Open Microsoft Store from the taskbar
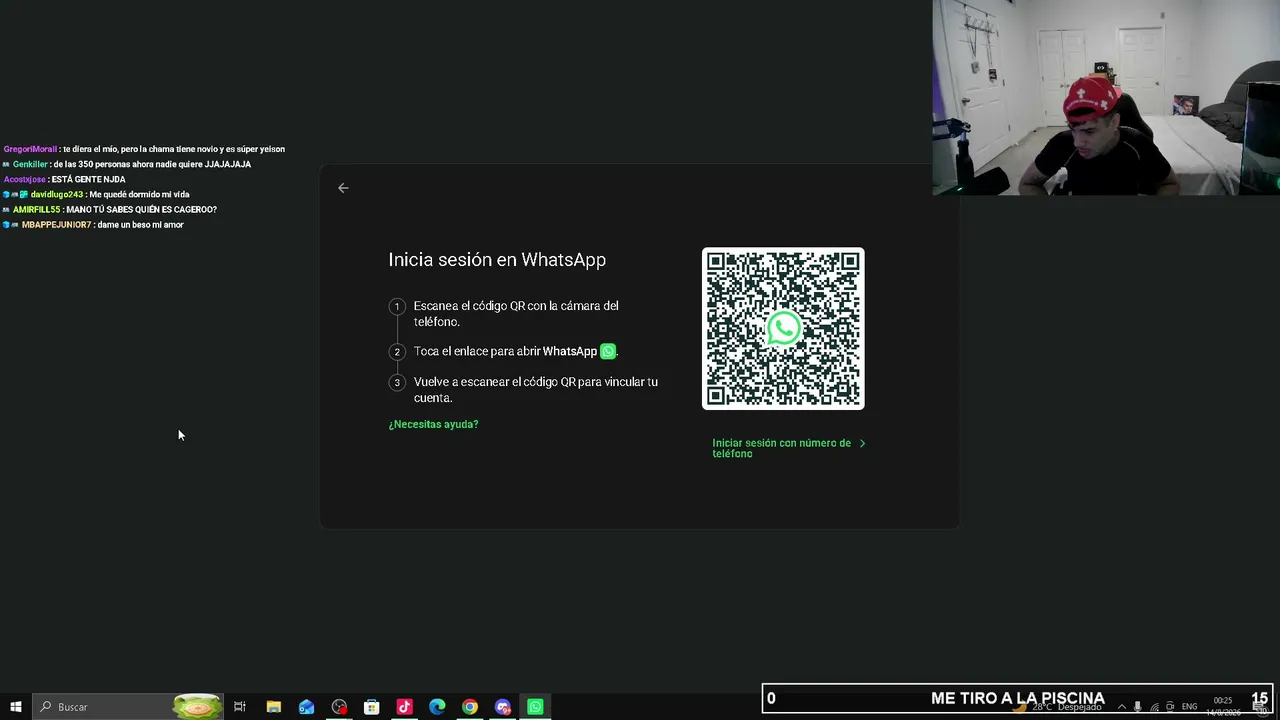Screen dimensions: 1280x720 click(x=371, y=707)
